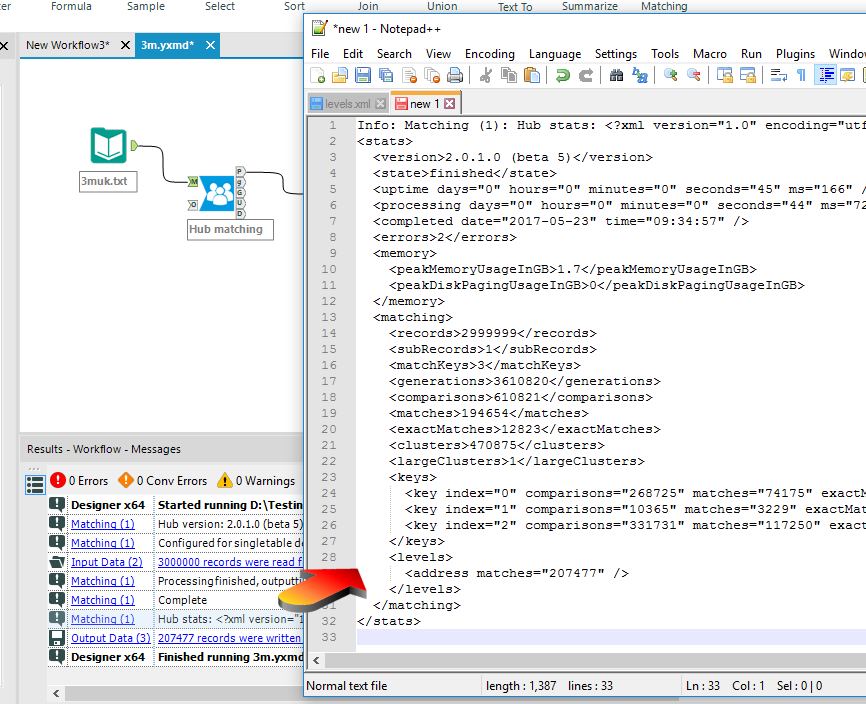Select the 3muk.txt Input Data tool icon
The image size is (866, 704).
[109, 146]
